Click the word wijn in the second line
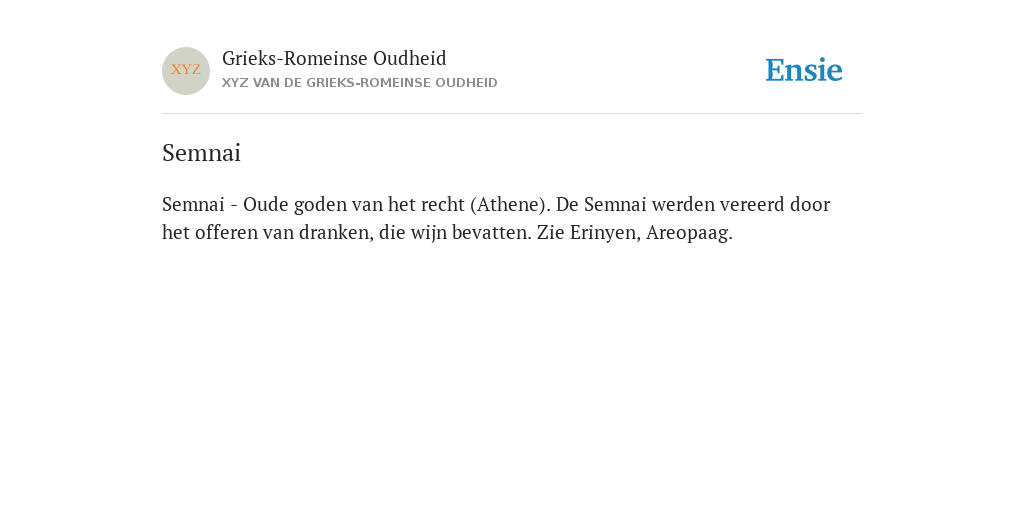The height and width of the screenshot is (512, 1024). click(x=428, y=232)
